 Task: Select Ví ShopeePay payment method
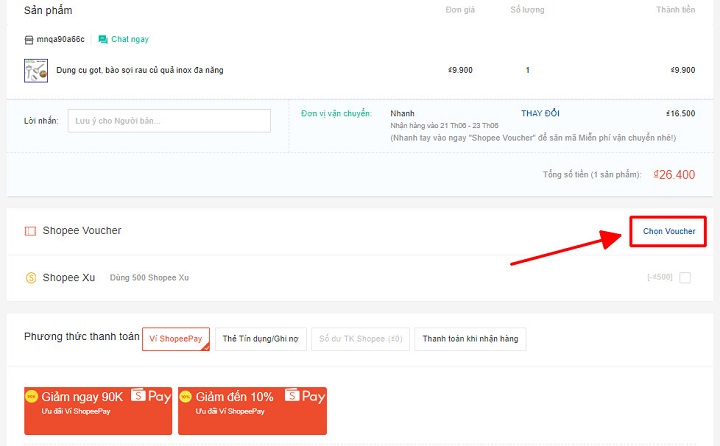pyautogui.click(x=175, y=339)
